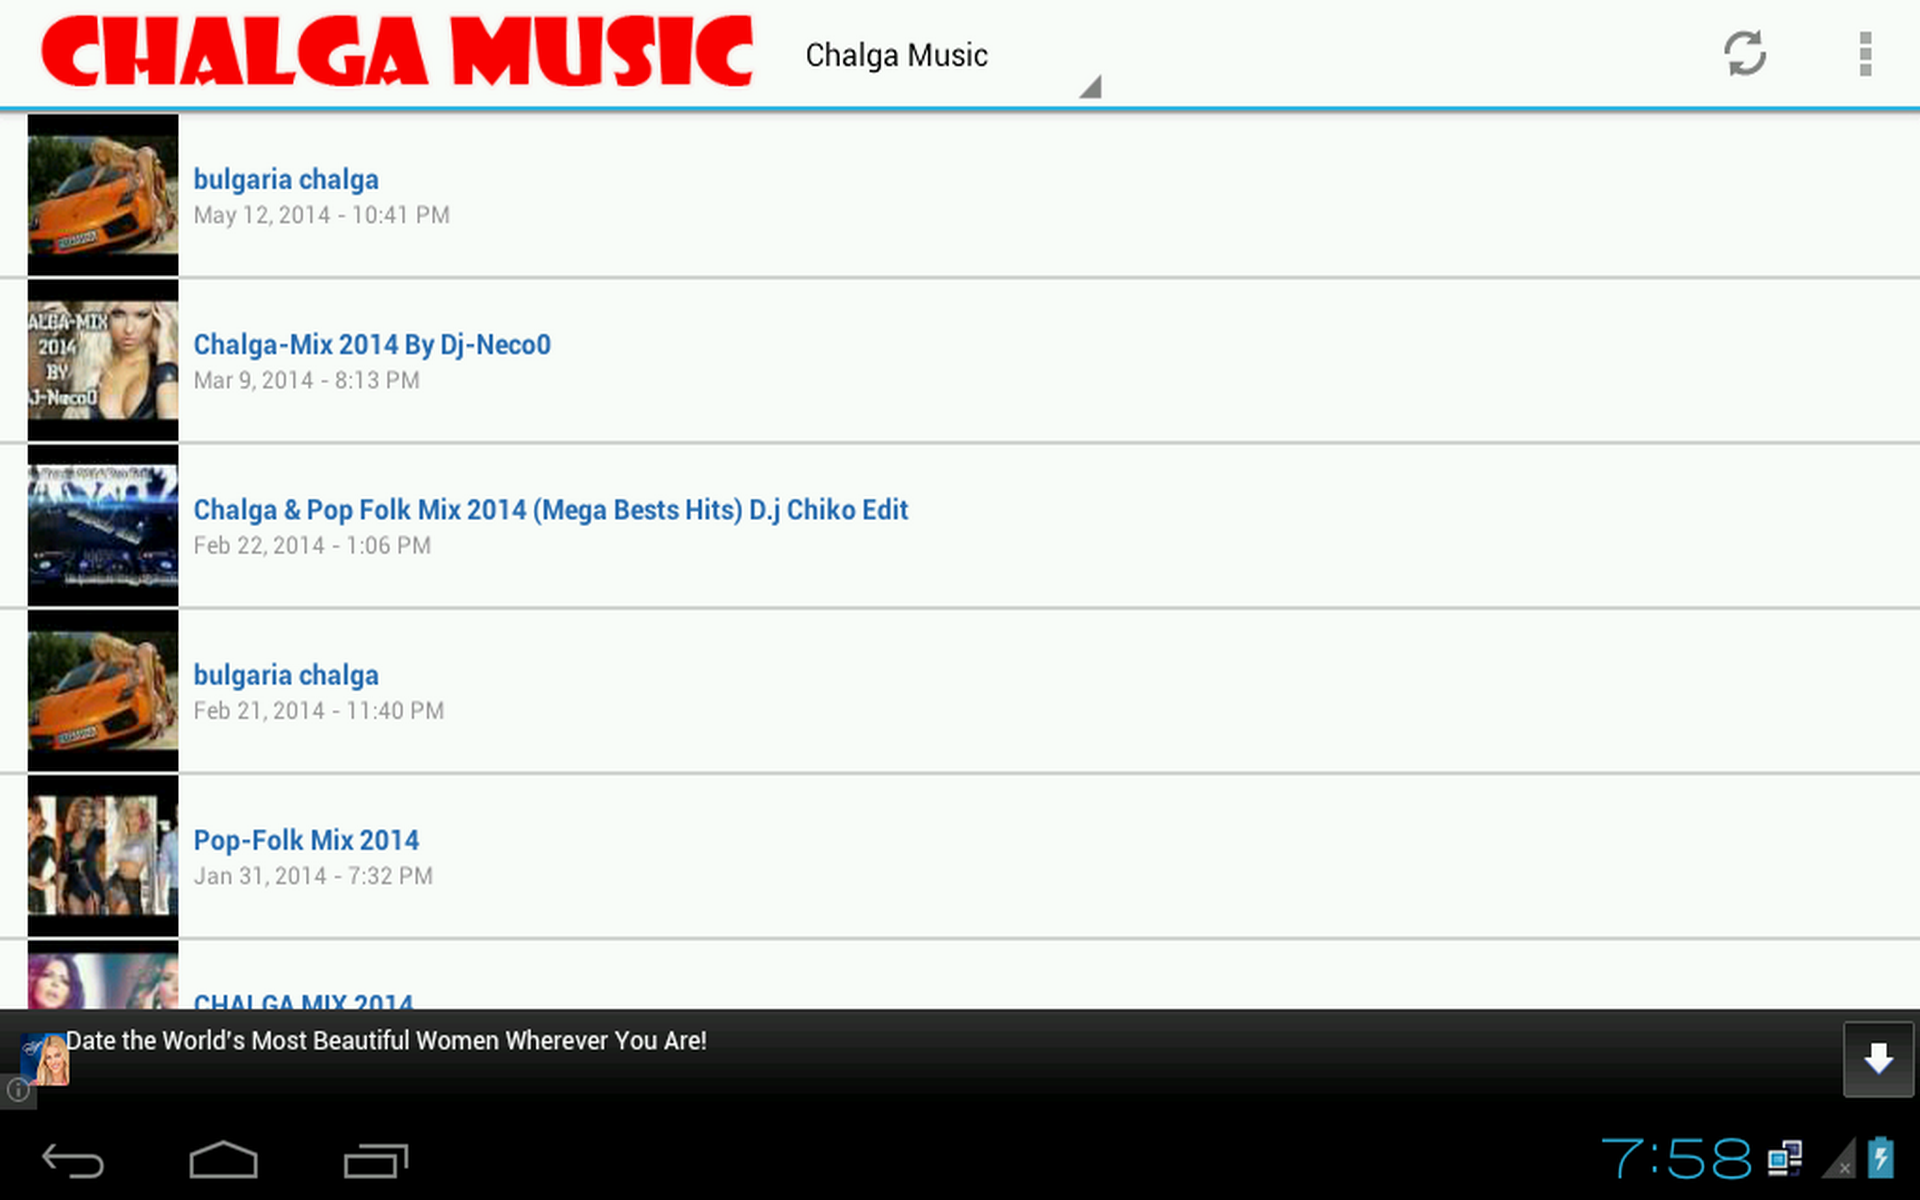Tap the DJ Chiko concert thumbnail
1920x1200 pixels.
pyautogui.click(x=103, y=526)
